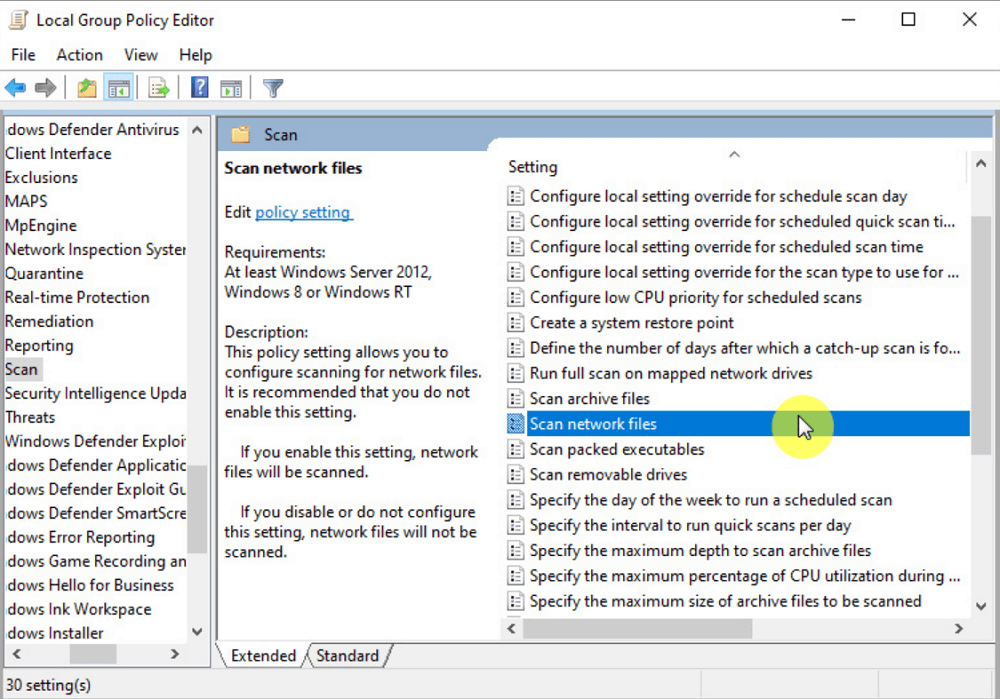Select Security Intelligence Updates node

coord(96,394)
